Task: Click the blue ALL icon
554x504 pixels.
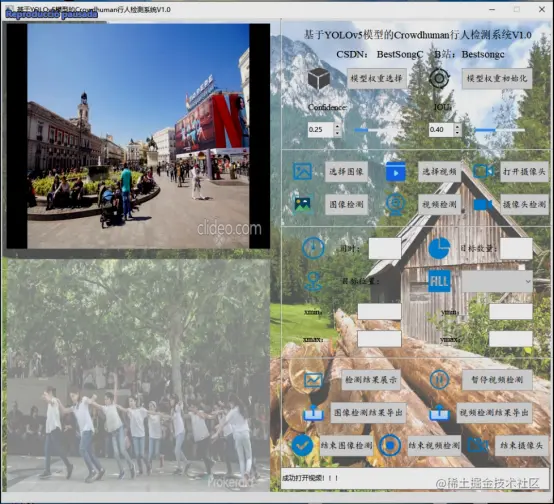Action: (439, 281)
